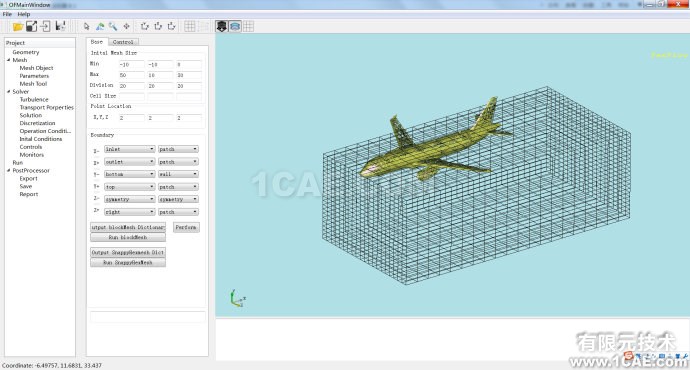Click the first rotate view icon
Image resolution: width=690 pixels, height=370 pixels.
(x=144, y=26)
